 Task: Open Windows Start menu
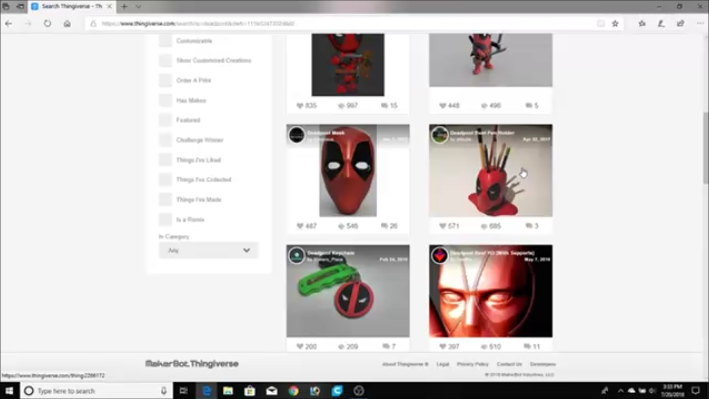pos(9,390)
